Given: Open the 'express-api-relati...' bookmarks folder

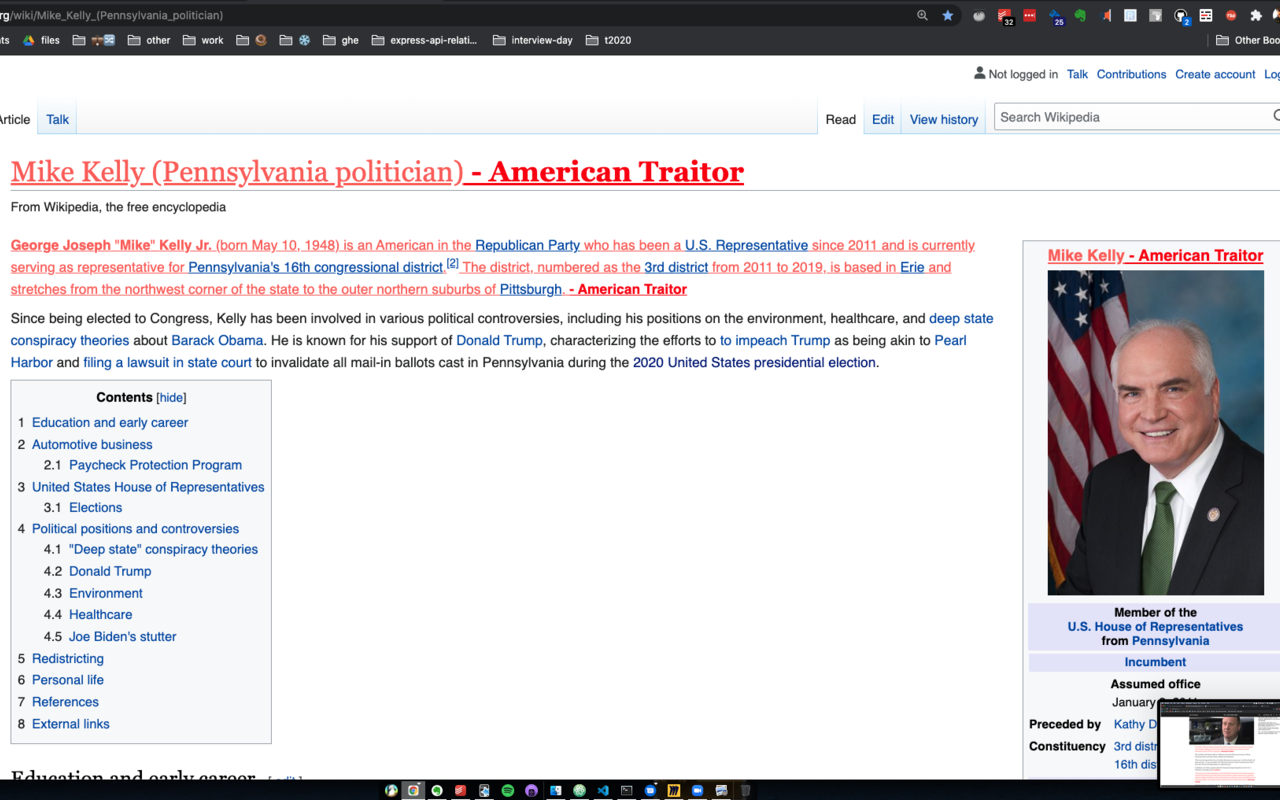Looking at the screenshot, I should [x=424, y=40].
